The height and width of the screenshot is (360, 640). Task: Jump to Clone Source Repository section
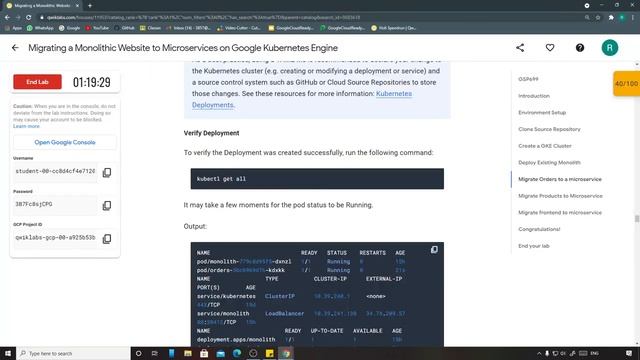tap(549, 129)
